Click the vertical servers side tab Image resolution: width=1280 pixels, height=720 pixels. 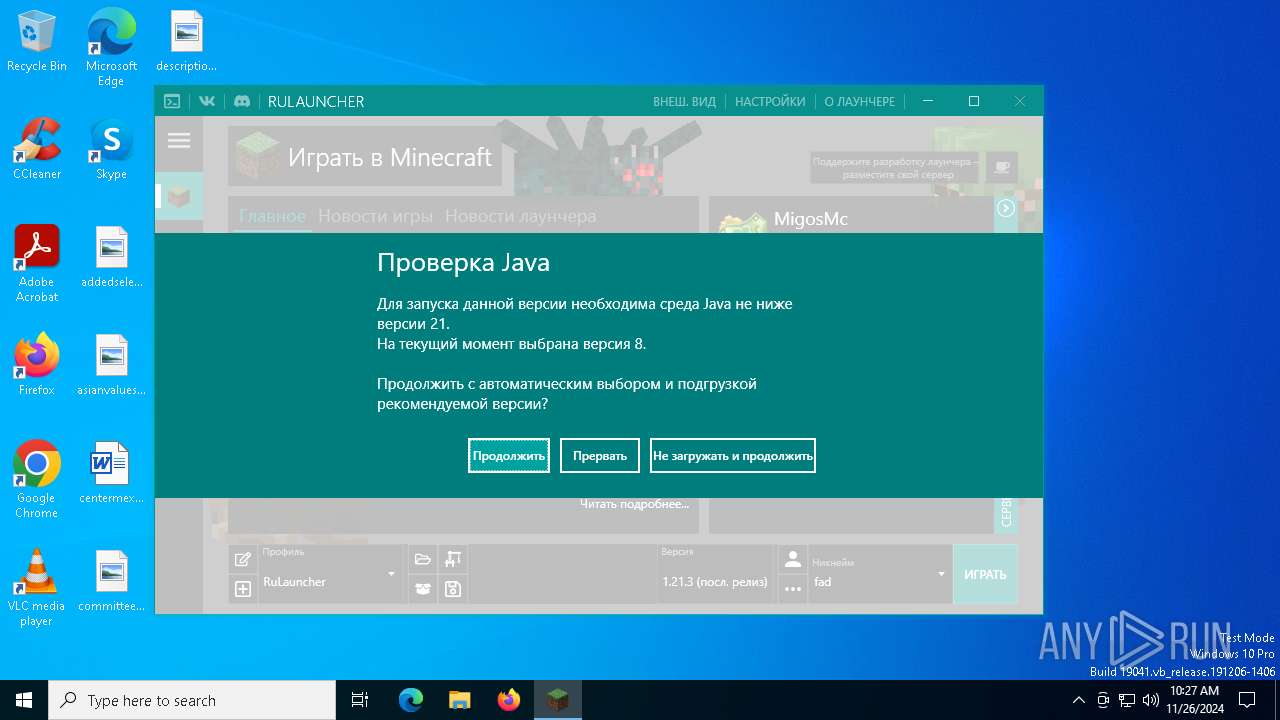tap(1006, 515)
